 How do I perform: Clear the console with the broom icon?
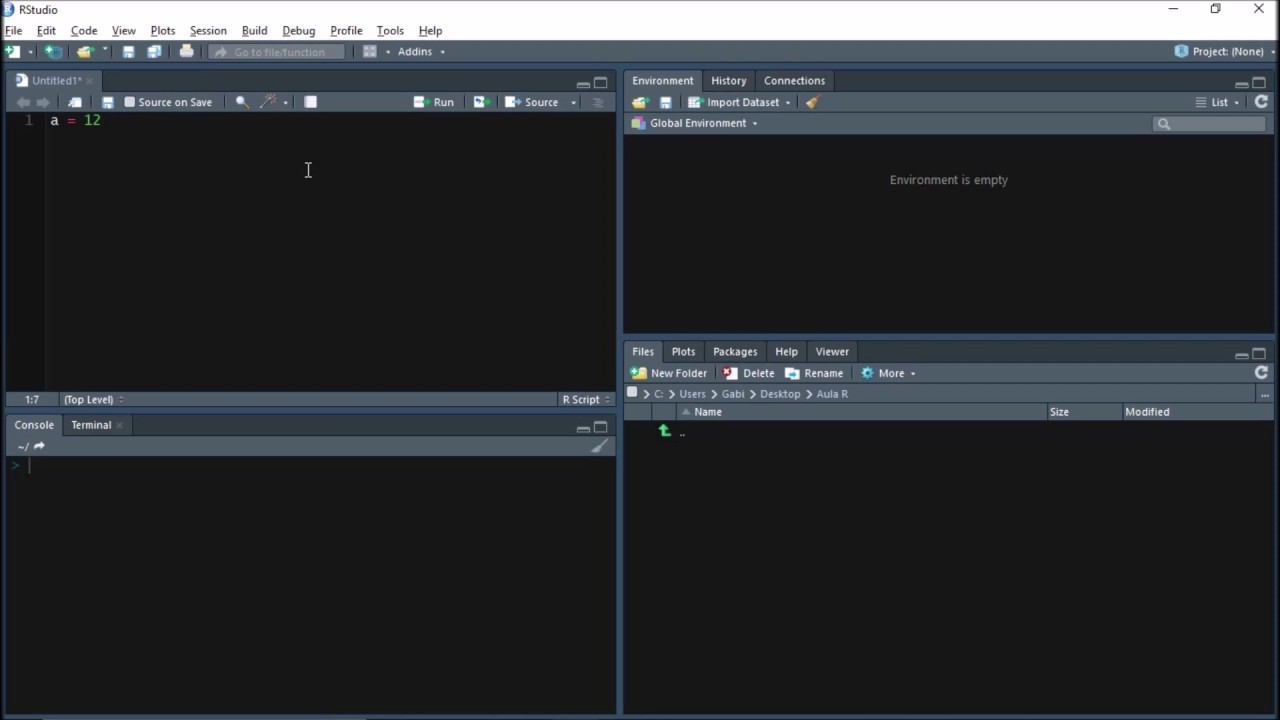click(599, 446)
